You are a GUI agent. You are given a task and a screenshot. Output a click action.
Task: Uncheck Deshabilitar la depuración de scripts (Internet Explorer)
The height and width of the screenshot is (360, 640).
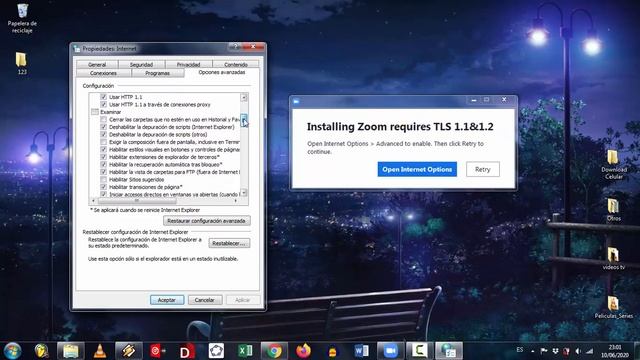coord(104,127)
